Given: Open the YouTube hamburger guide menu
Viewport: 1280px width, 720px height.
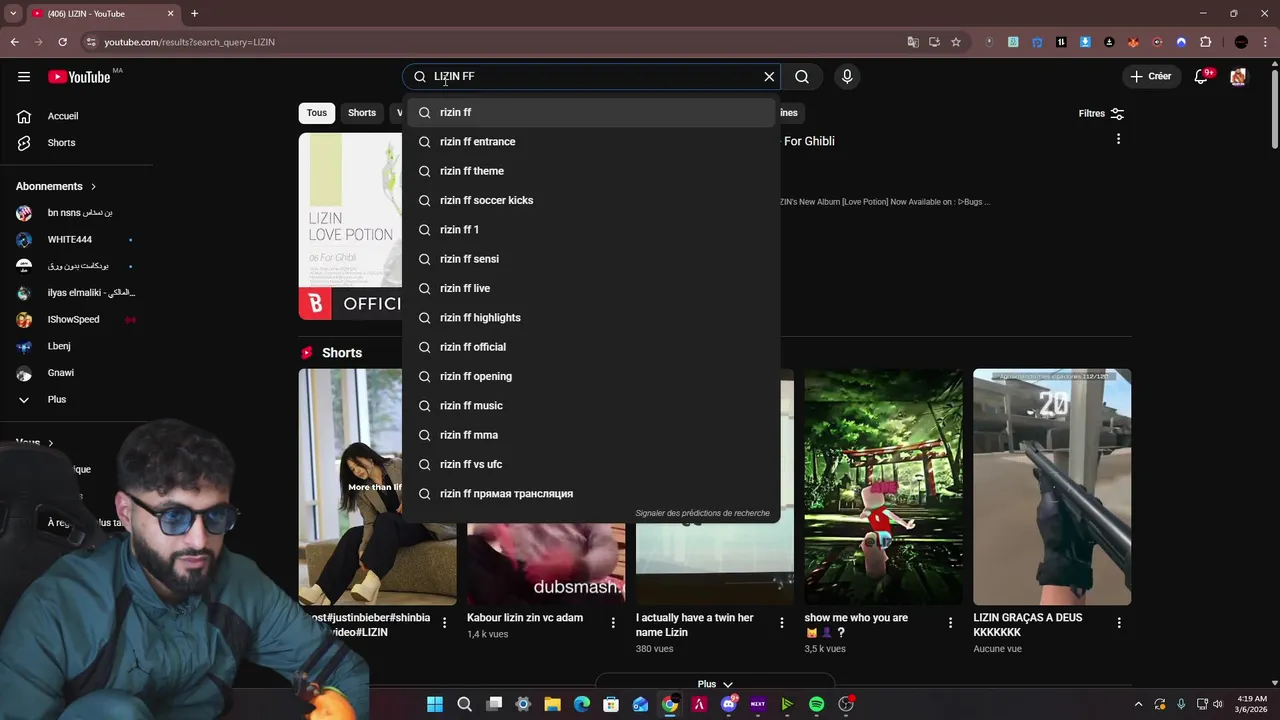Looking at the screenshot, I should tap(24, 77).
